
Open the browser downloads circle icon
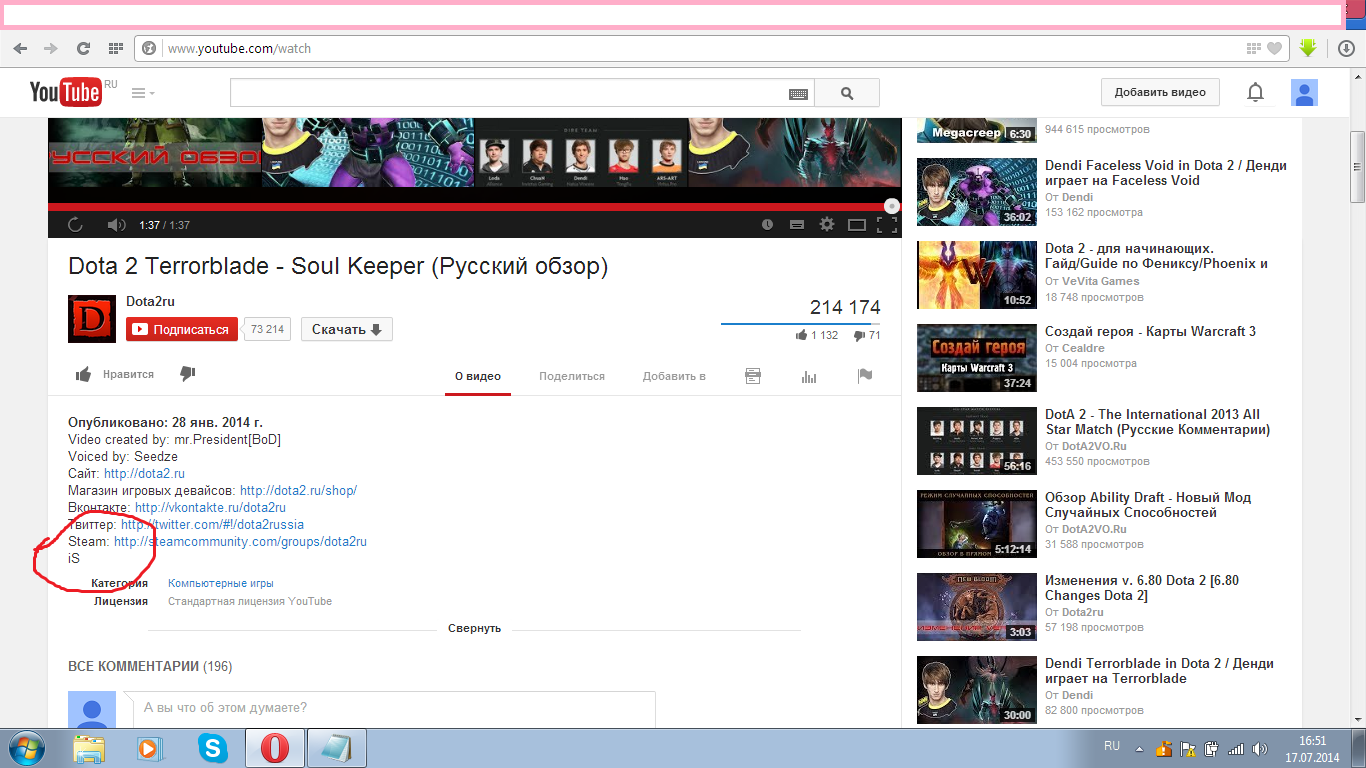pyautogui.click(x=1346, y=48)
